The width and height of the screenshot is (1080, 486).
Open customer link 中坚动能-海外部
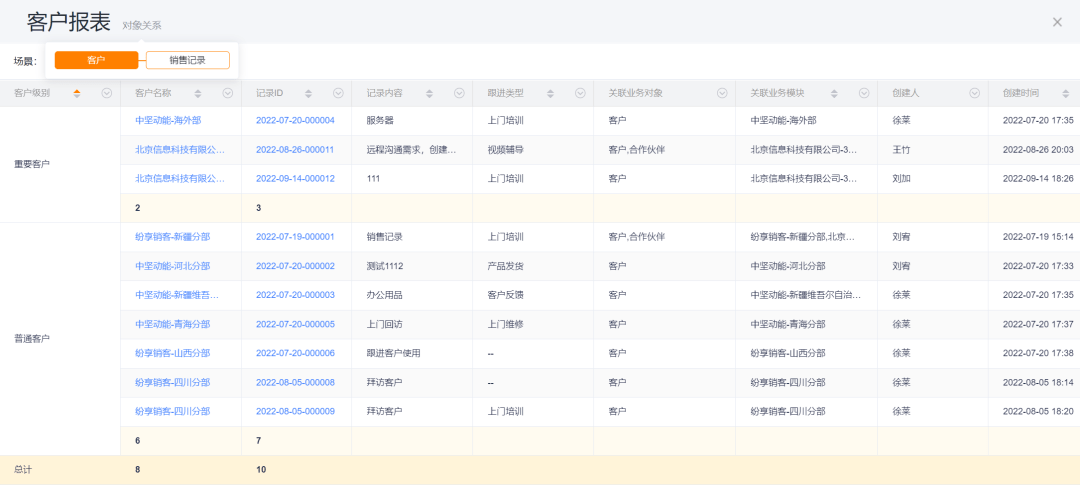coord(169,120)
